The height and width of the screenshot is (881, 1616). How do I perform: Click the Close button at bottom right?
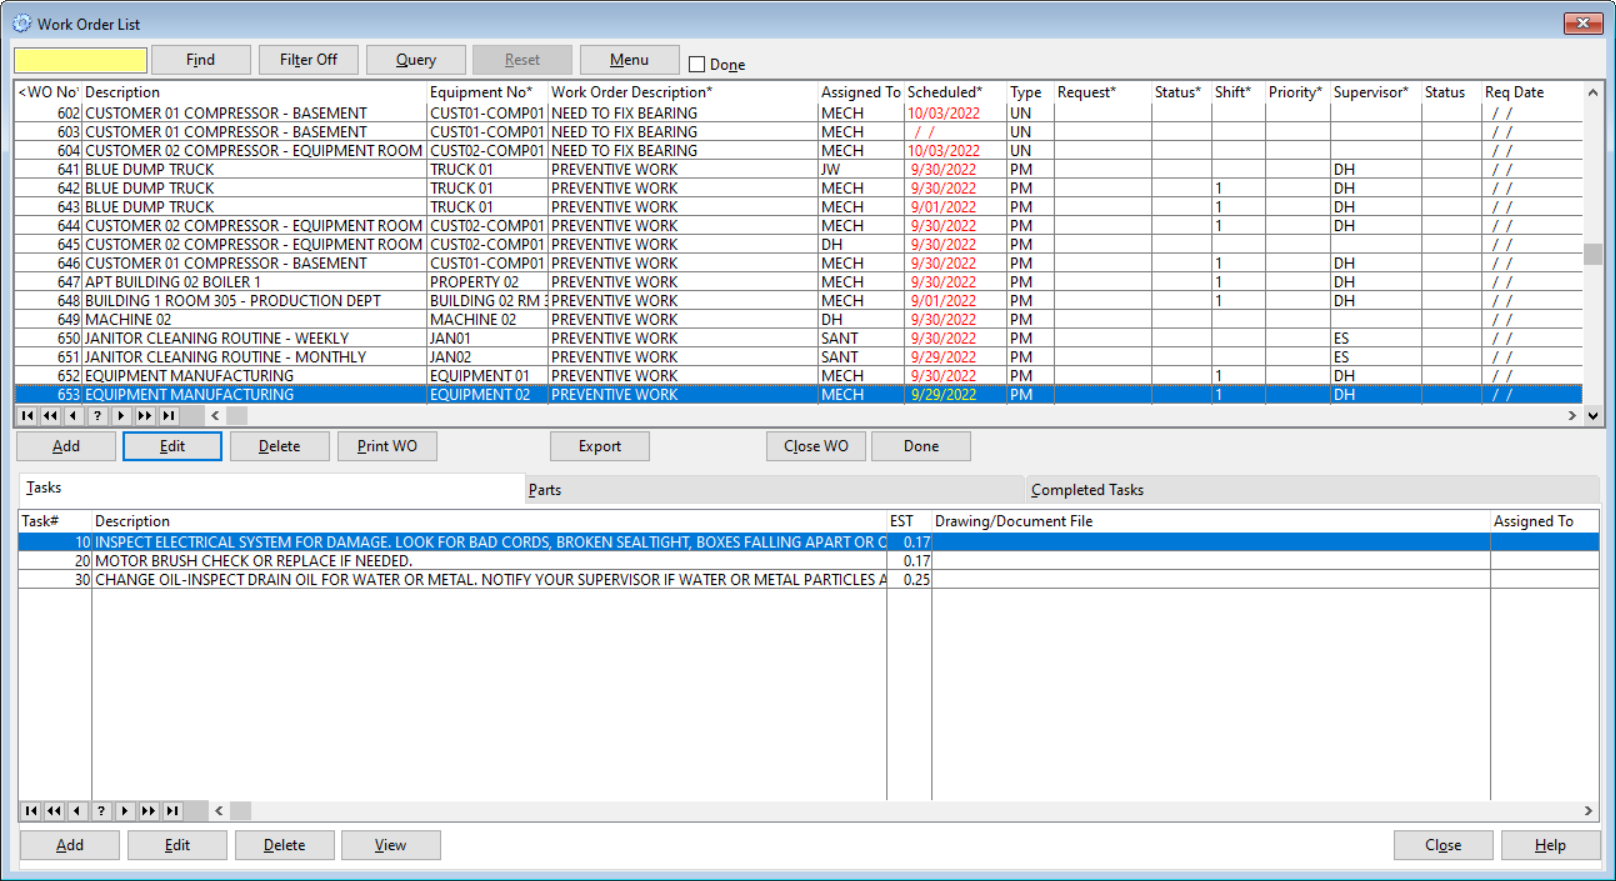point(1443,845)
